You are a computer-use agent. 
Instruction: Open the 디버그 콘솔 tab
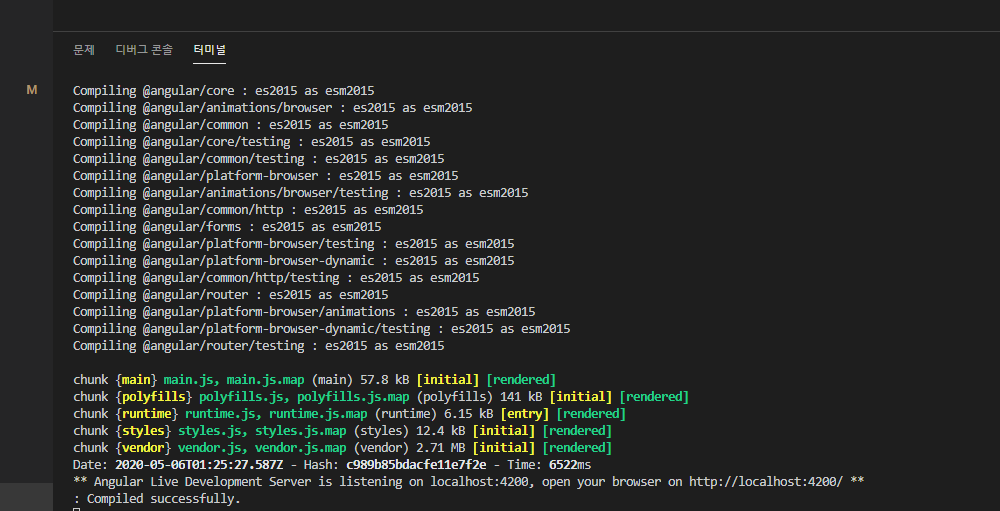144,50
